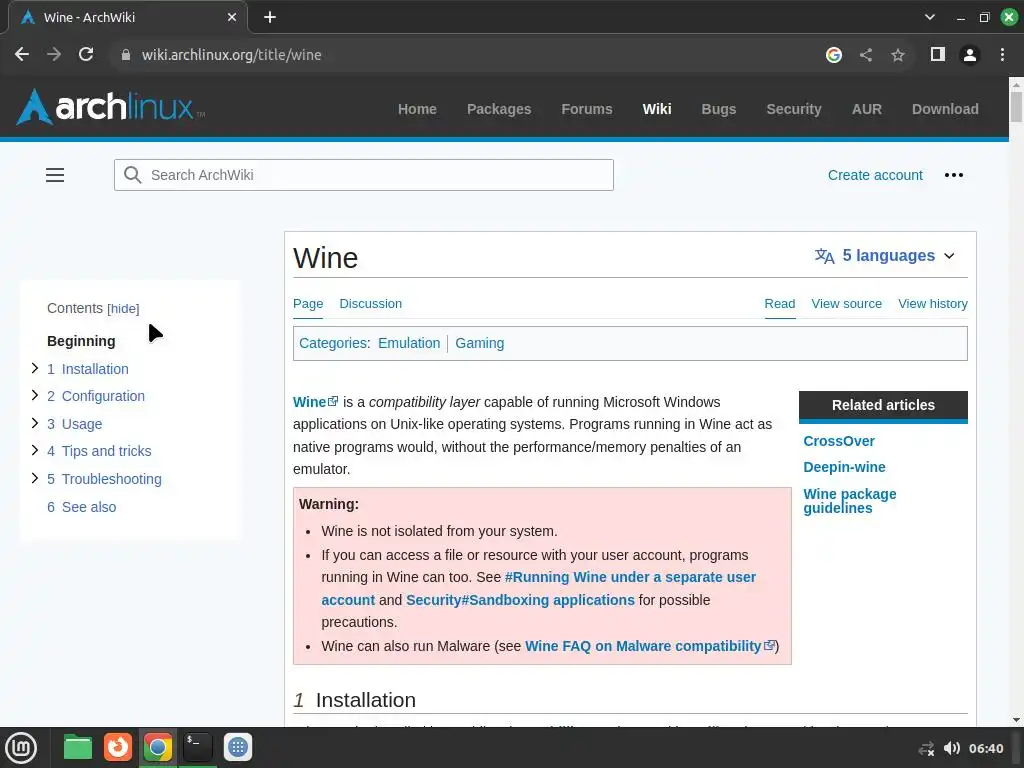Image resolution: width=1024 pixels, height=768 pixels.
Task: Switch to the Discussion tab
Action: click(370, 304)
